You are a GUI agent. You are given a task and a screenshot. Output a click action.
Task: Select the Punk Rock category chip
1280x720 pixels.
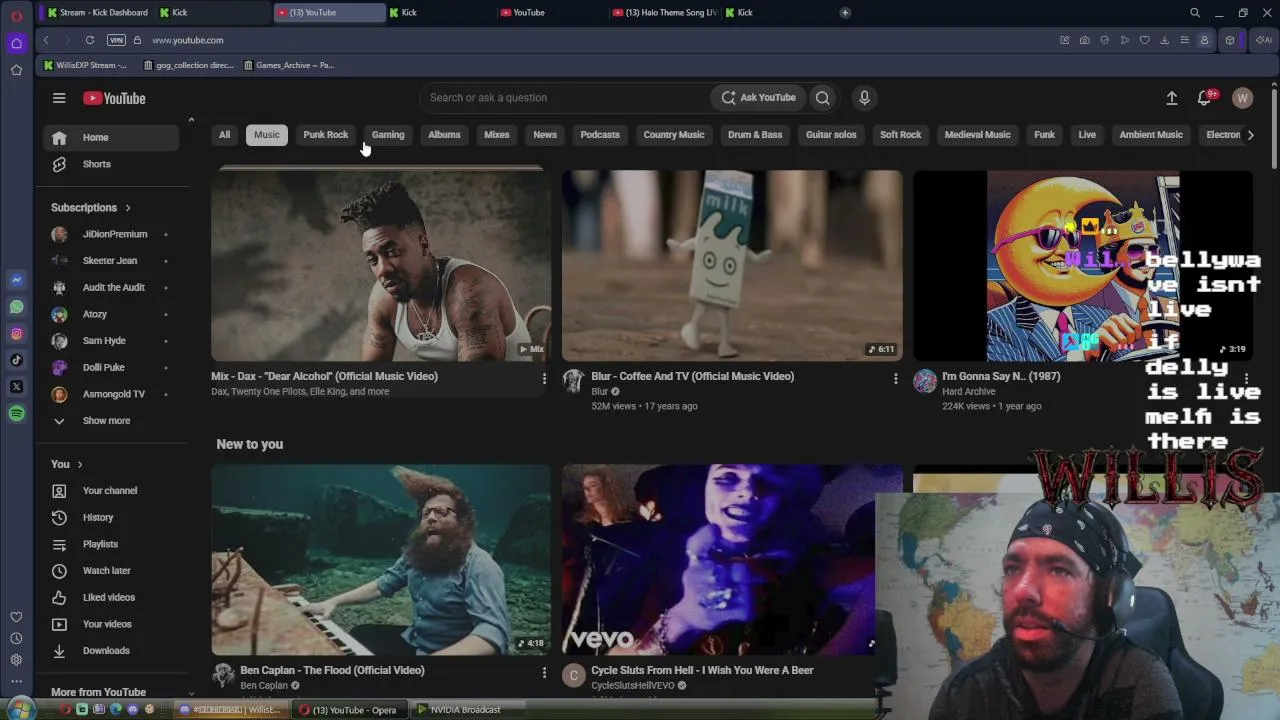[326, 135]
